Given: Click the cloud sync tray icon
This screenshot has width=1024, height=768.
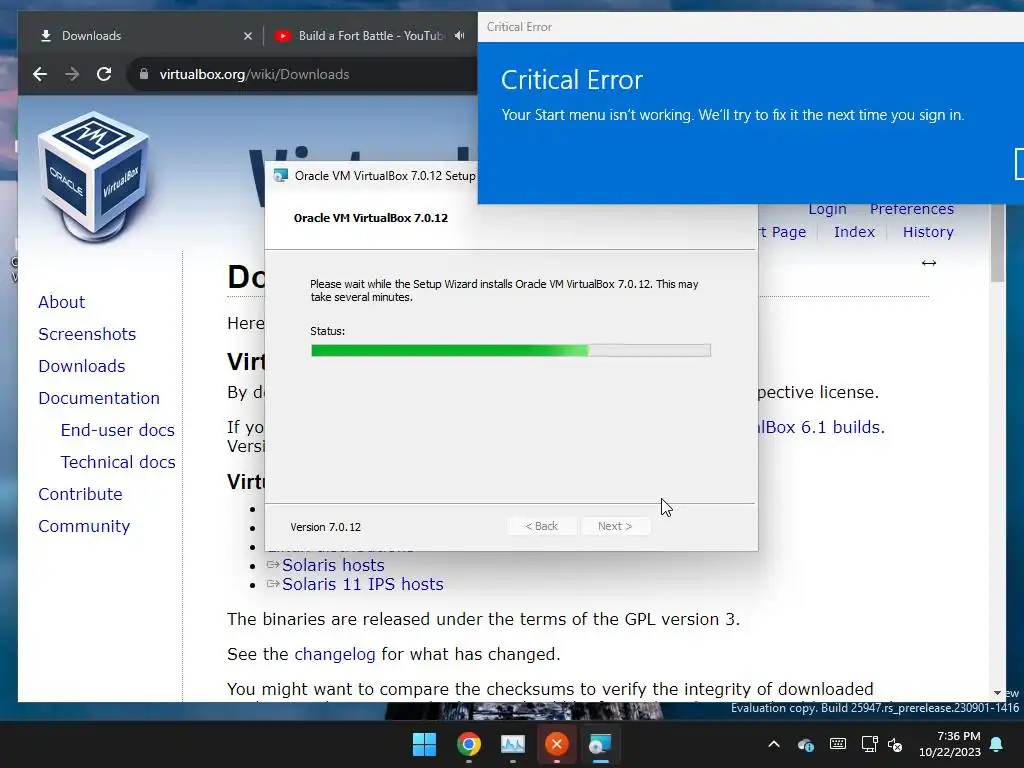Looking at the screenshot, I should point(806,744).
